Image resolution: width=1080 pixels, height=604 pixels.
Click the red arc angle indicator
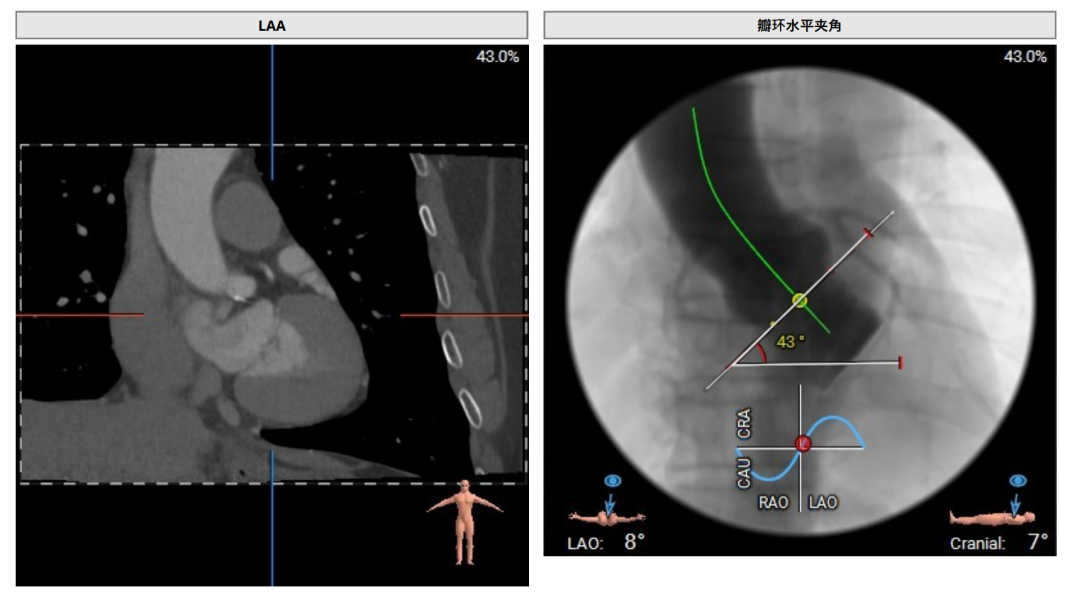coord(760,353)
